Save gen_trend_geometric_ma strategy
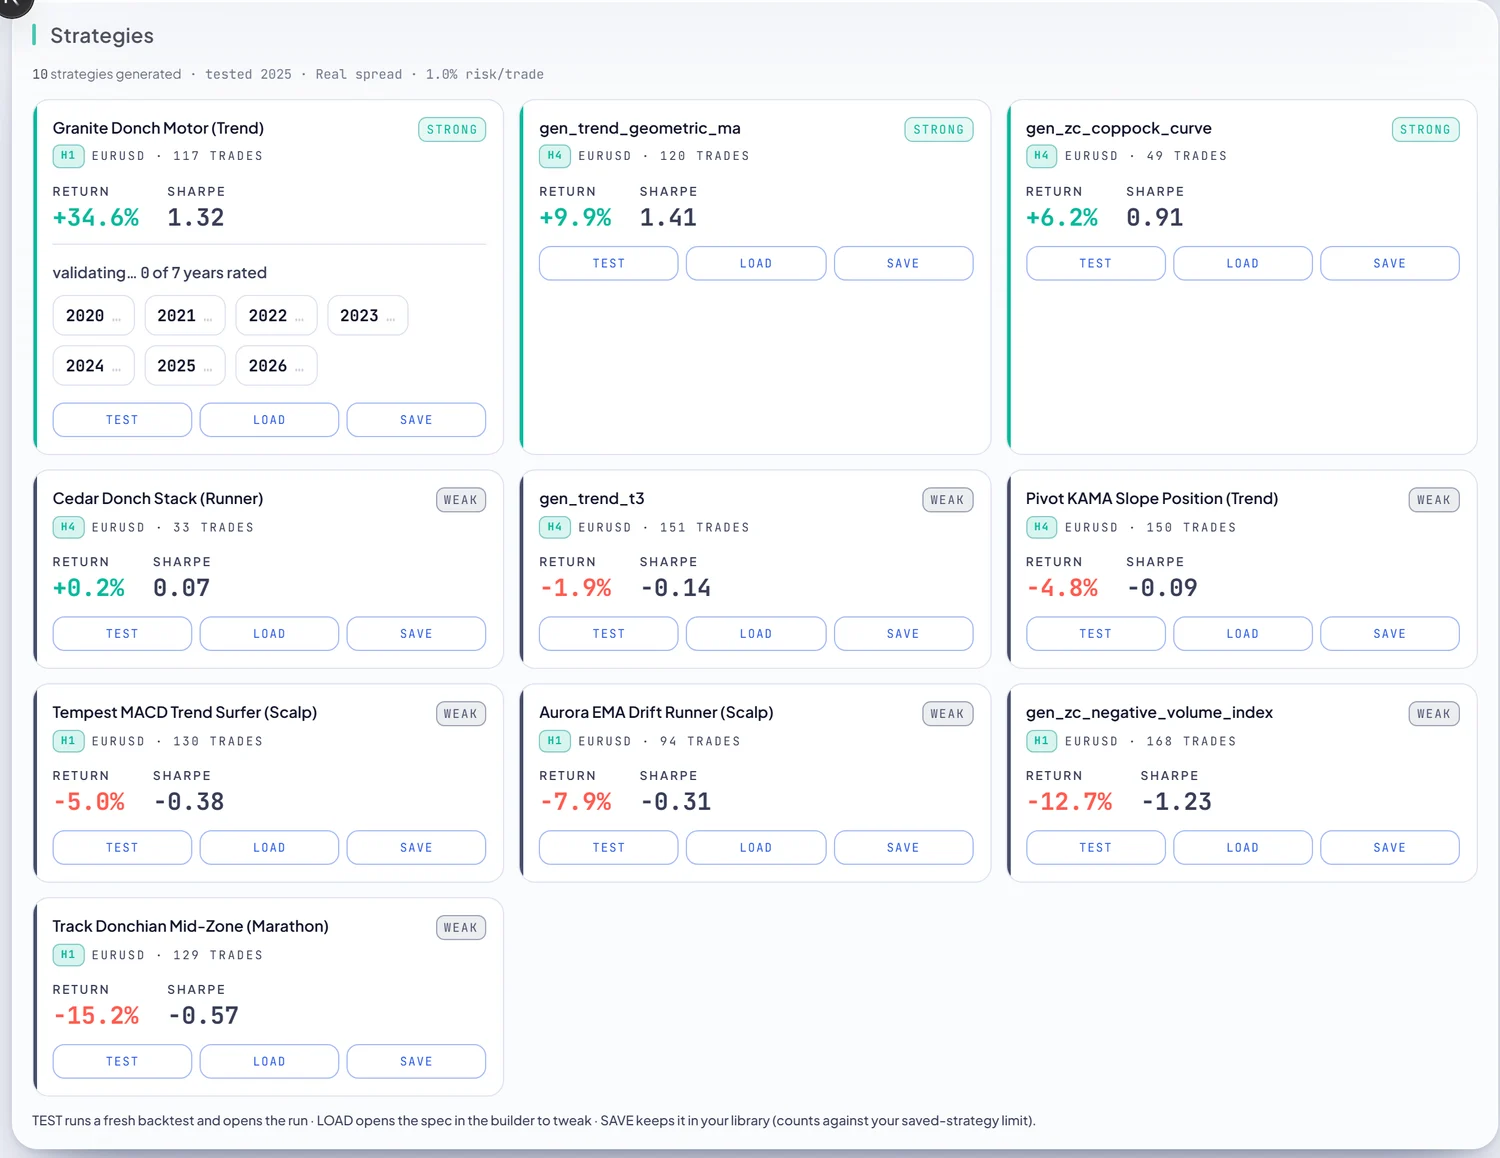The width and height of the screenshot is (1500, 1158). tap(903, 263)
